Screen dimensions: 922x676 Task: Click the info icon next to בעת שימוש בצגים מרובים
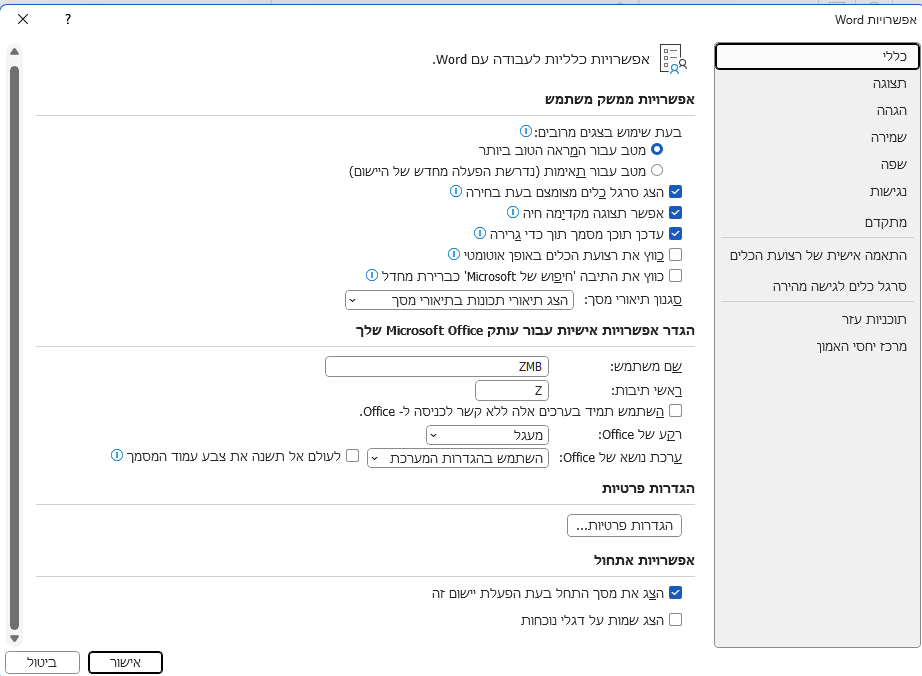526,130
